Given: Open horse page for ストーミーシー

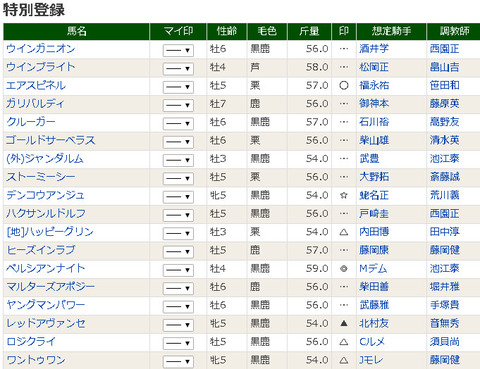Looking at the screenshot, I should click(41, 177).
